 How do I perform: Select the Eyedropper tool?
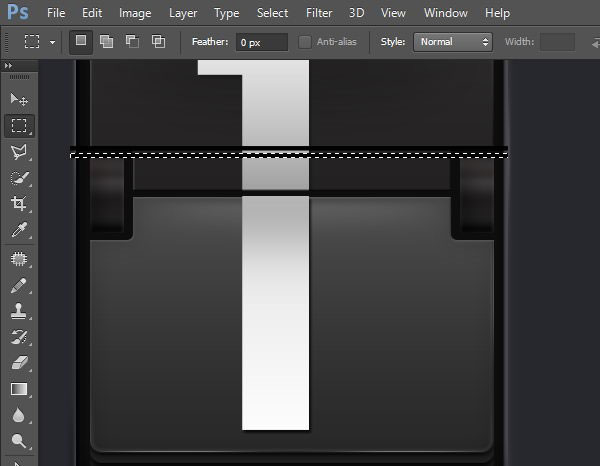point(19,231)
